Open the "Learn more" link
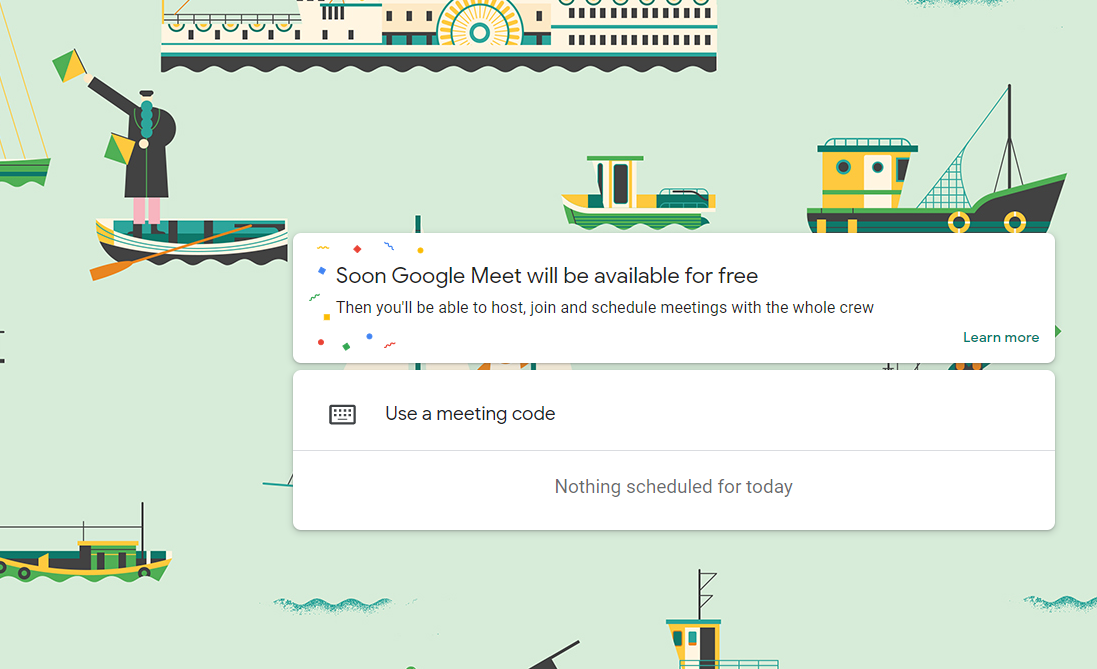Screen dimensions: 1097x669 pyautogui.click(x=1000, y=337)
